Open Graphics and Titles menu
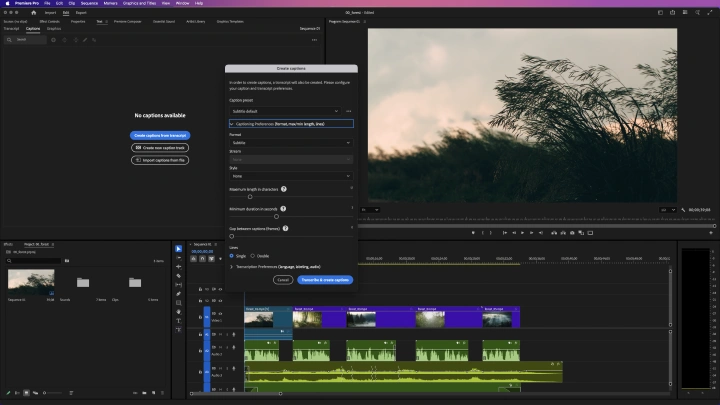The image size is (720, 405). [x=139, y=3]
